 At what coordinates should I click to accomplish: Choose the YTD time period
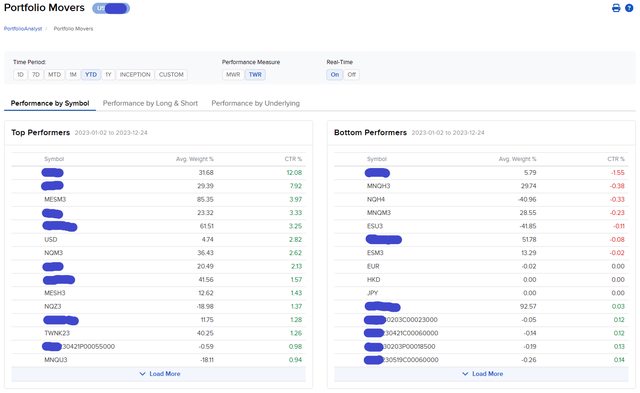pyautogui.click(x=91, y=75)
